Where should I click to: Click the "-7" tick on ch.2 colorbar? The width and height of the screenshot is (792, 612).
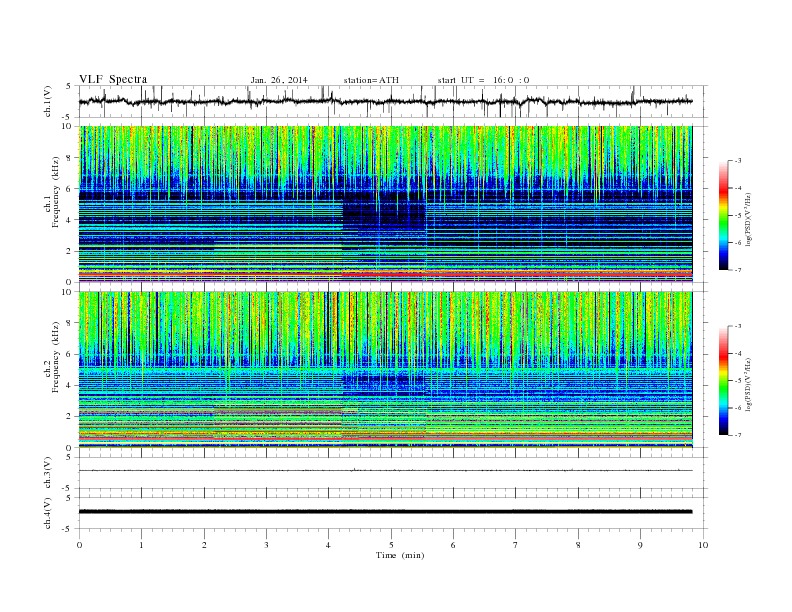tap(737, 435)
